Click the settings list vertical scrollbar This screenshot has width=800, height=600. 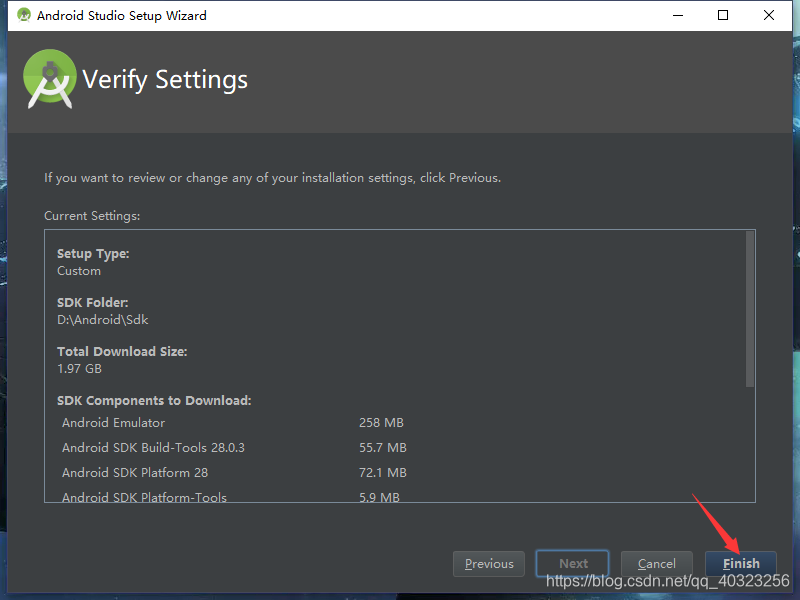point(749,309)
